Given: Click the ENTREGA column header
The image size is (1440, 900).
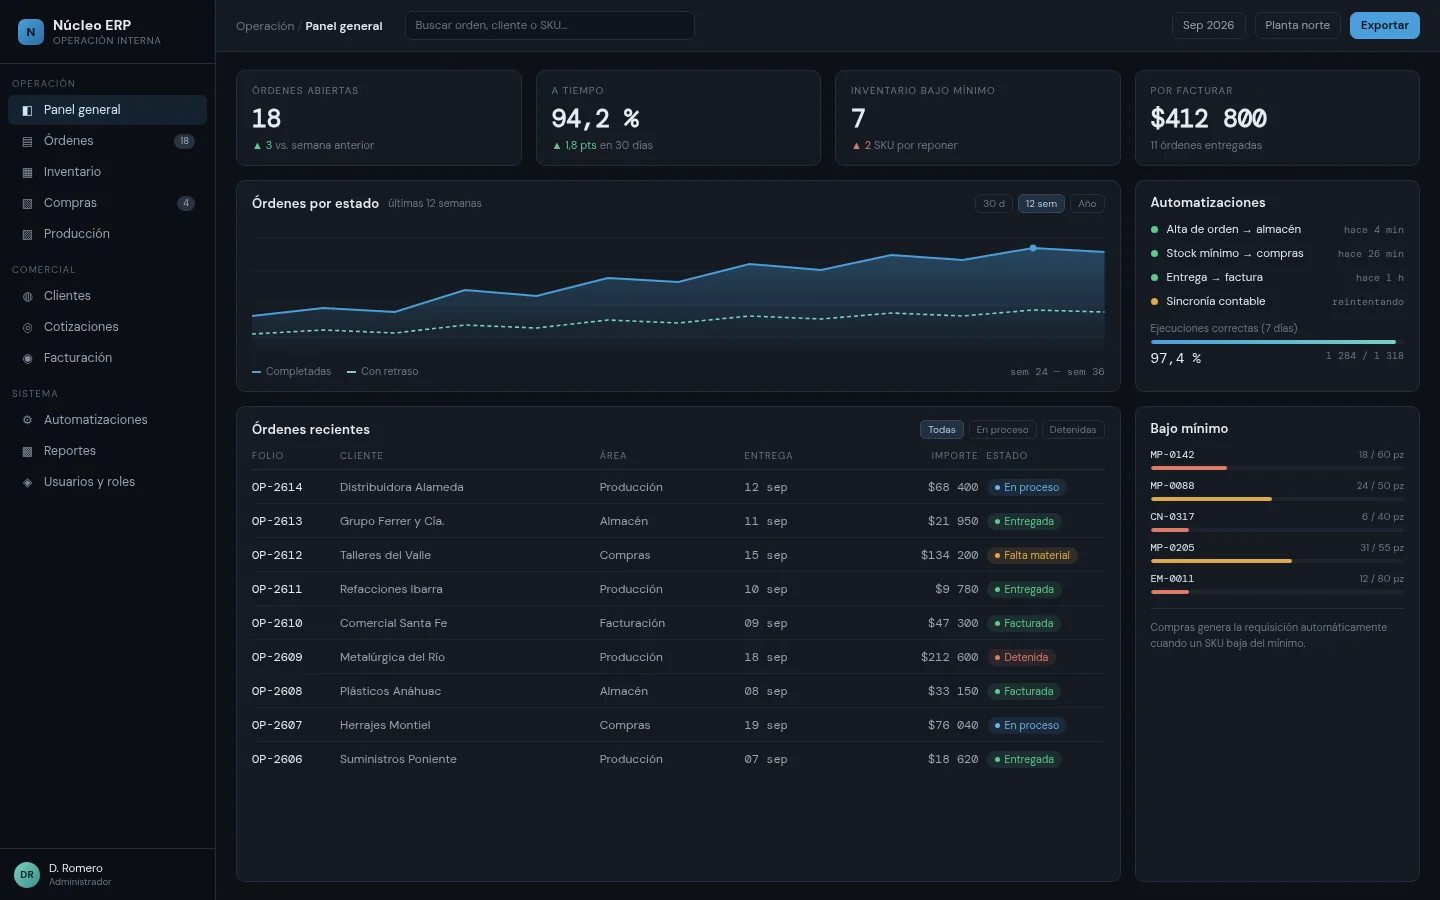Looking at the screenshot, I should [768, 456].
